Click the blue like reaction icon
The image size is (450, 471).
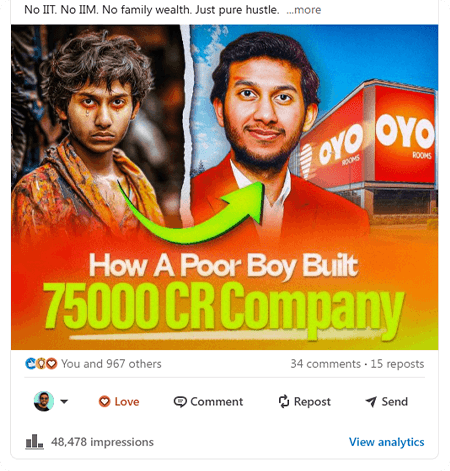click(30, 363)
